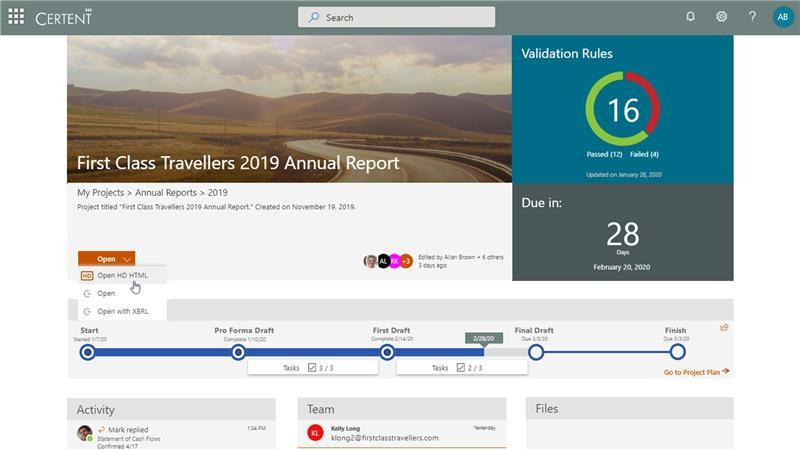This screenshot has height=450, width=800.
Task: Follow the Go to Project Plan link
Action: click(x=696, y=372)
